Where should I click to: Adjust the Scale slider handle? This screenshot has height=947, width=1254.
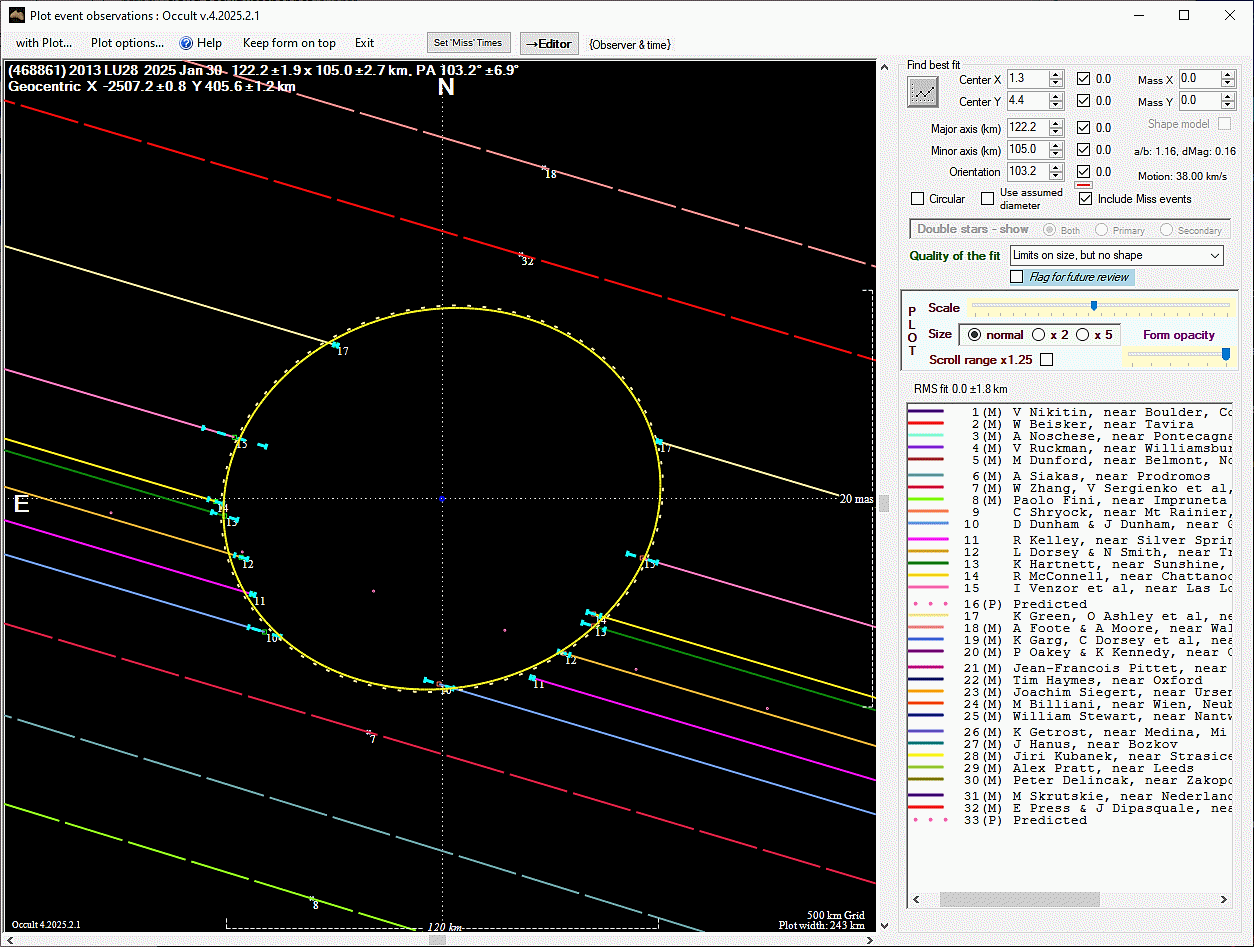[x=1094, y=306]
